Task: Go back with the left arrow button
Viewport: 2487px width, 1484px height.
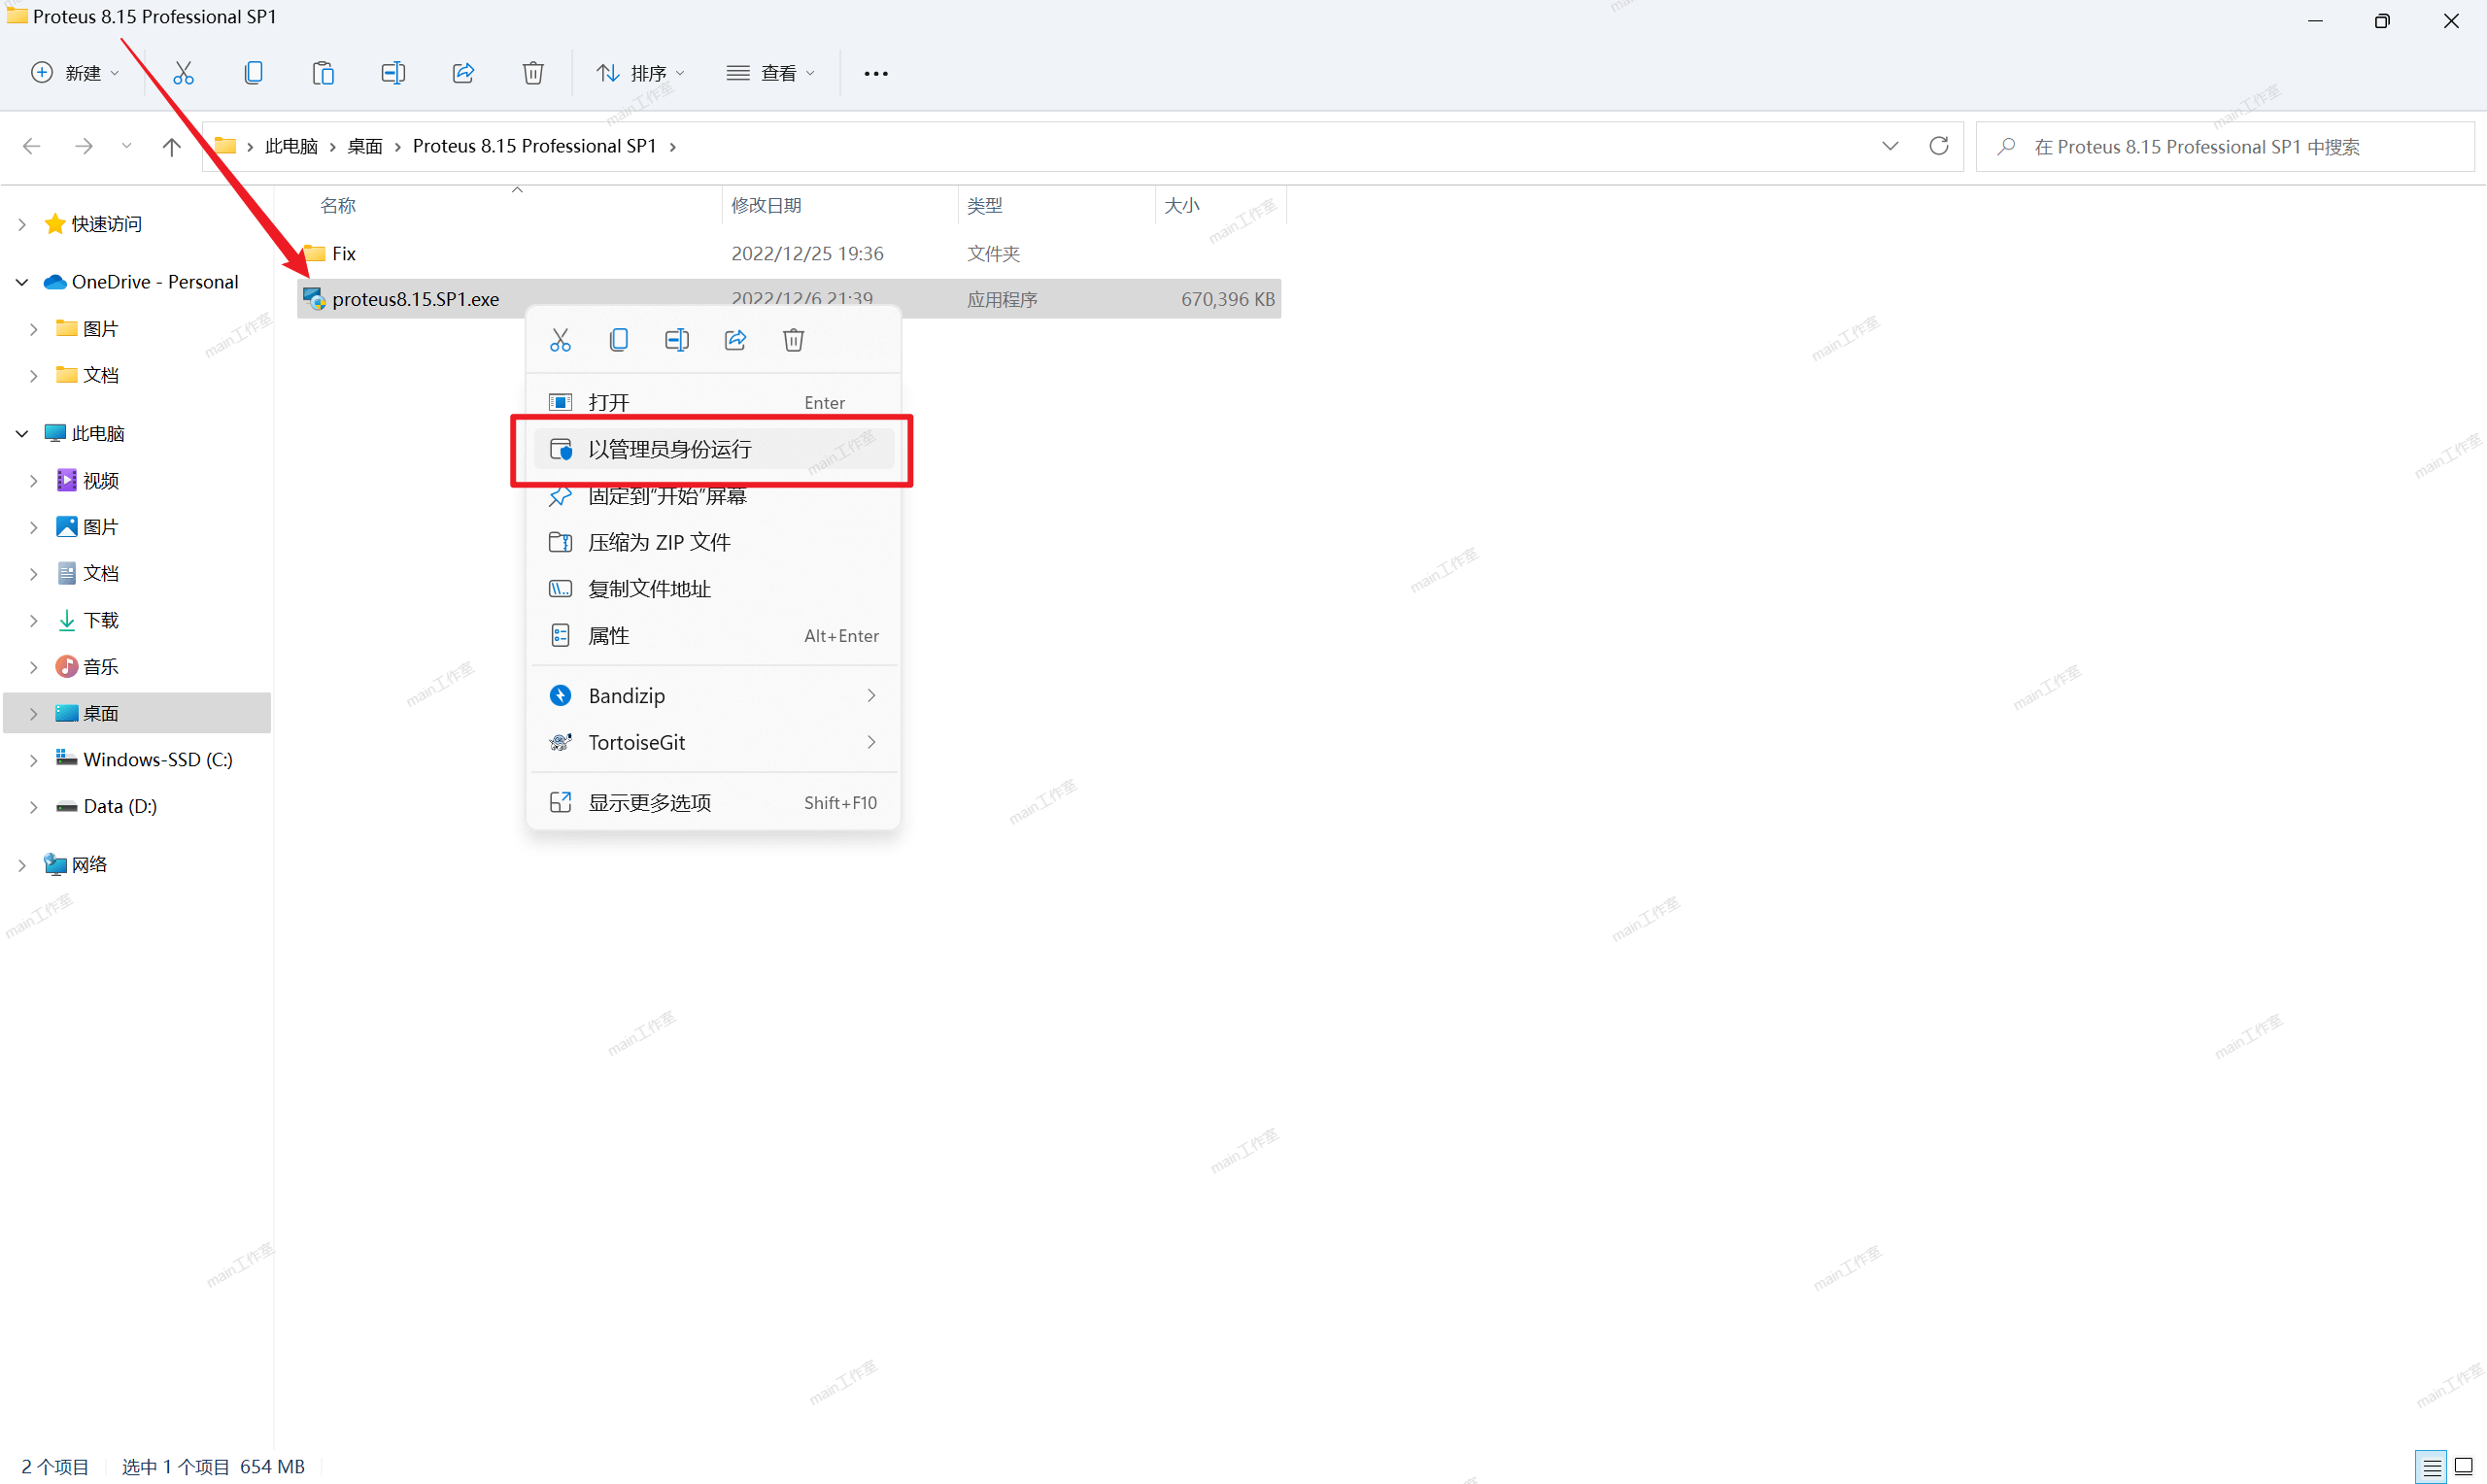Action: point(32,146)
